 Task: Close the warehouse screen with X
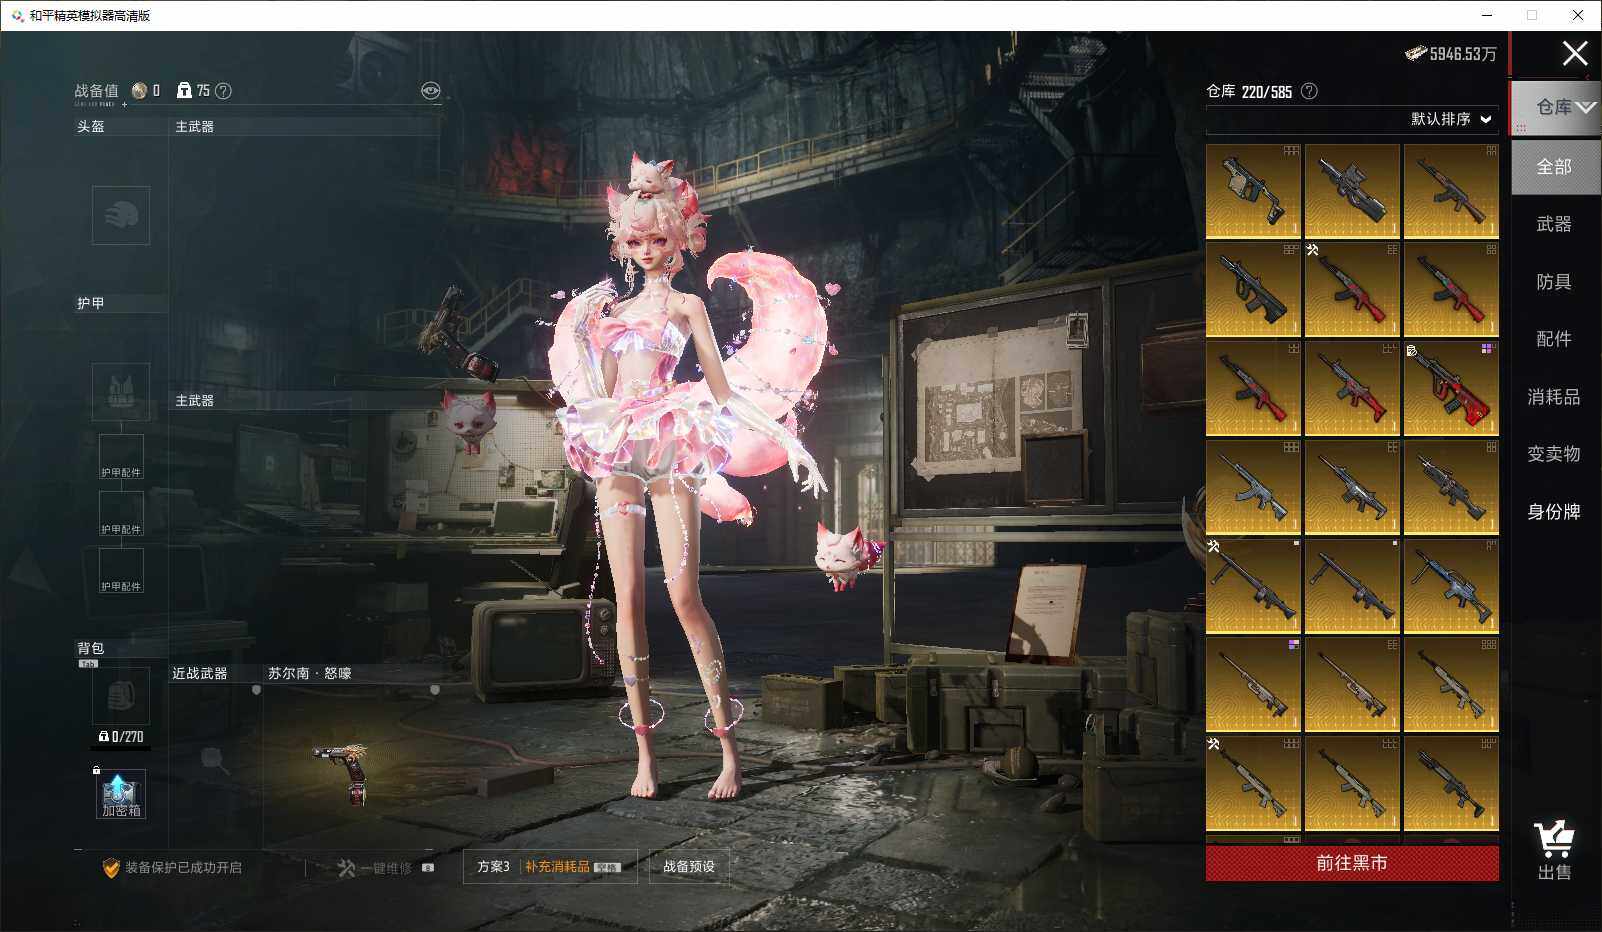coord(1575,53)
